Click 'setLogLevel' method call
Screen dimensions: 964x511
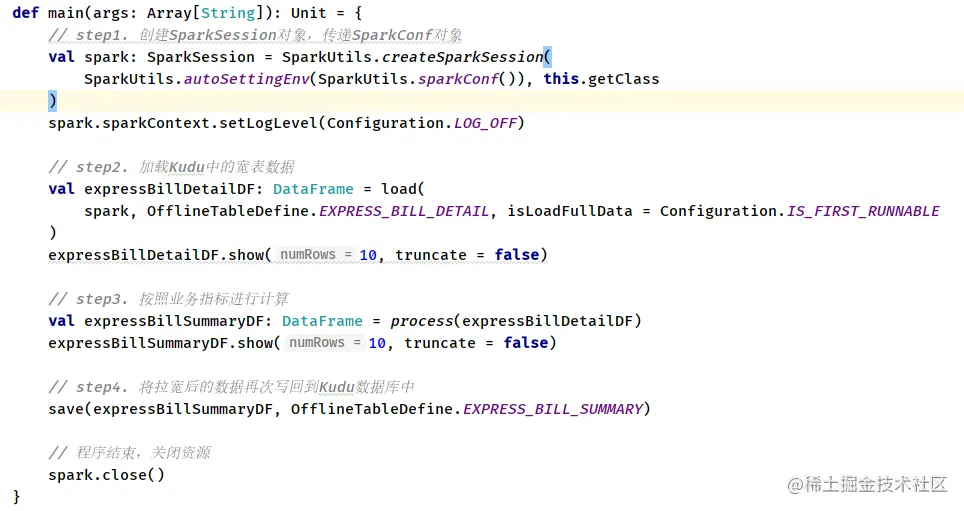click(269, 123)
